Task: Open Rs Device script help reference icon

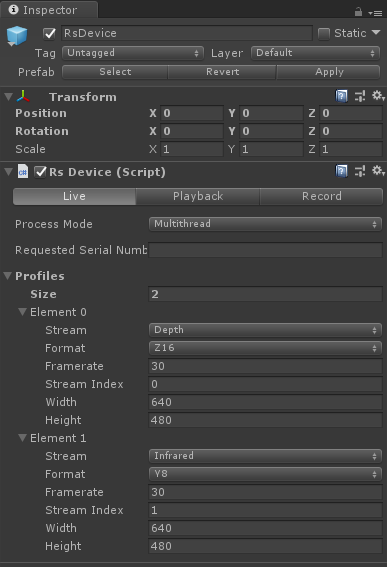Action: click(x=341, y=171)
